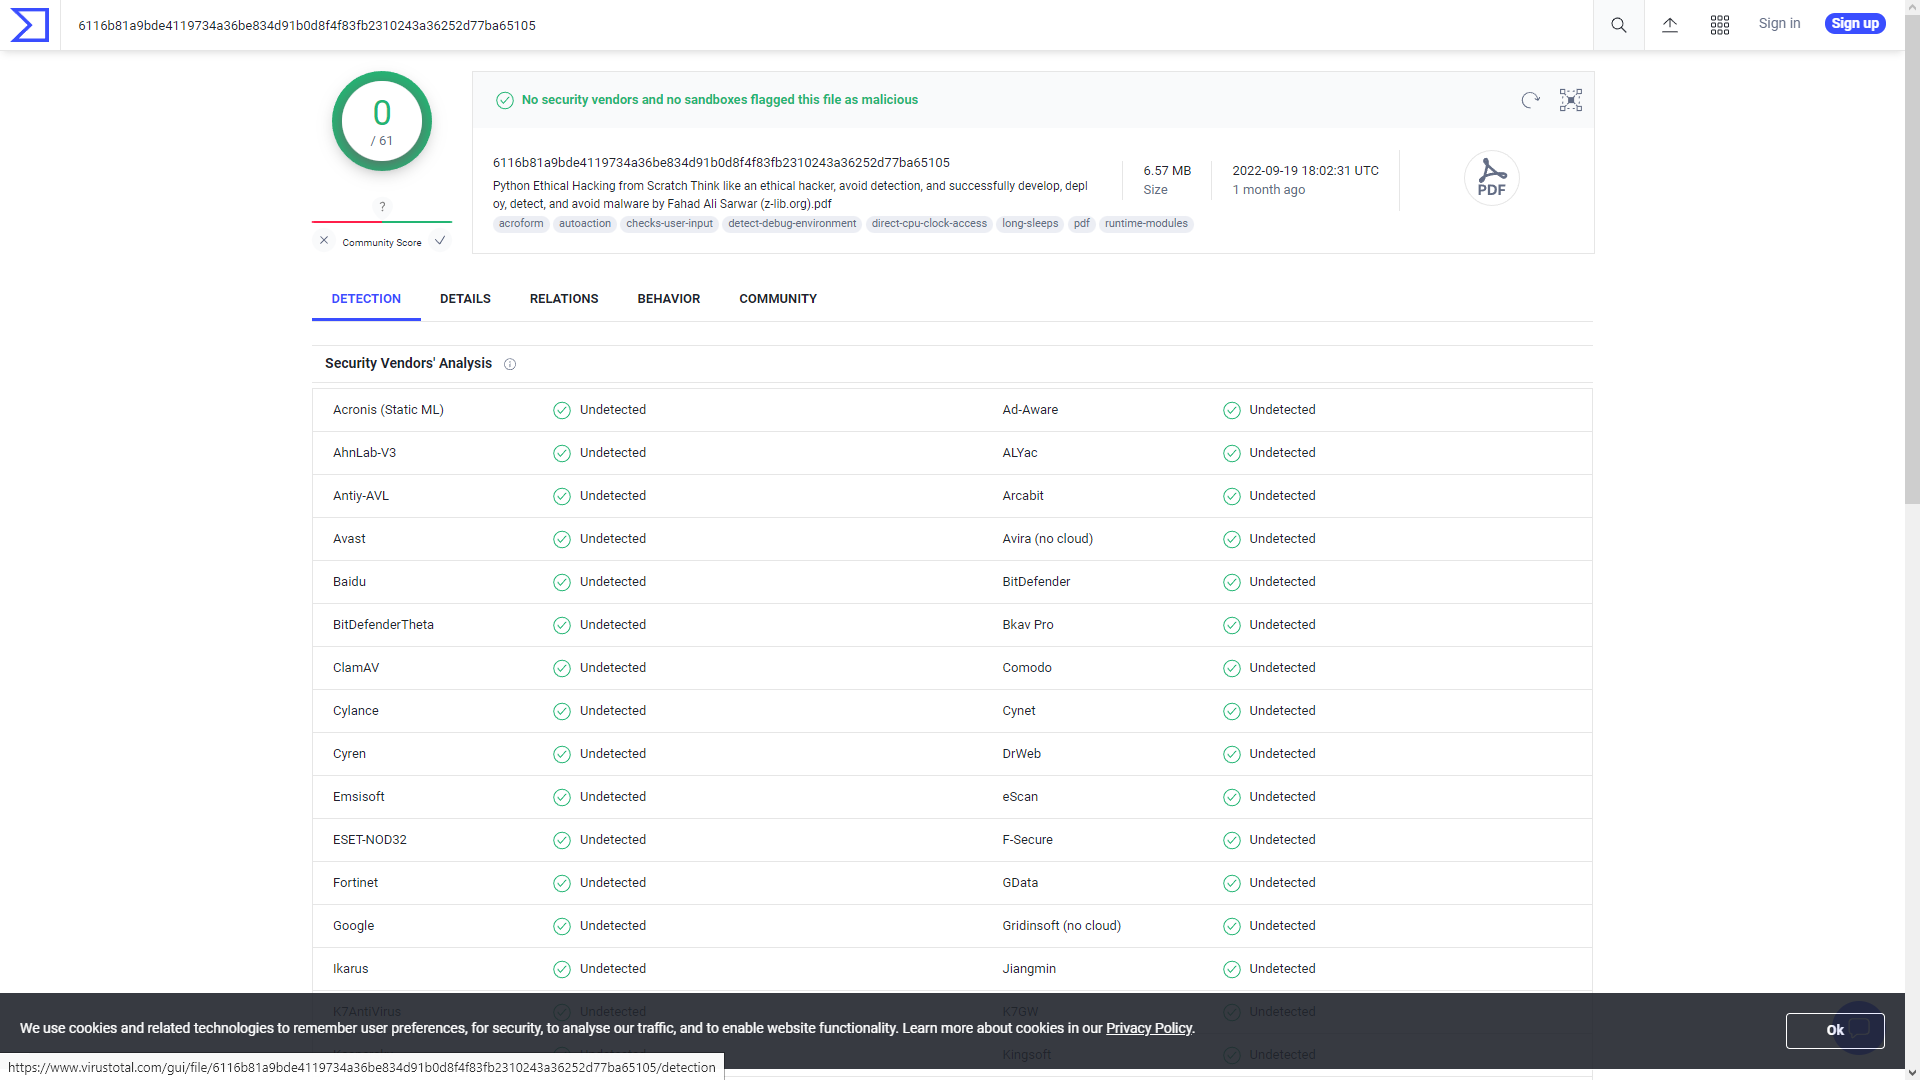Click the Cylance undetected check icon

click(x=562, y=712)
